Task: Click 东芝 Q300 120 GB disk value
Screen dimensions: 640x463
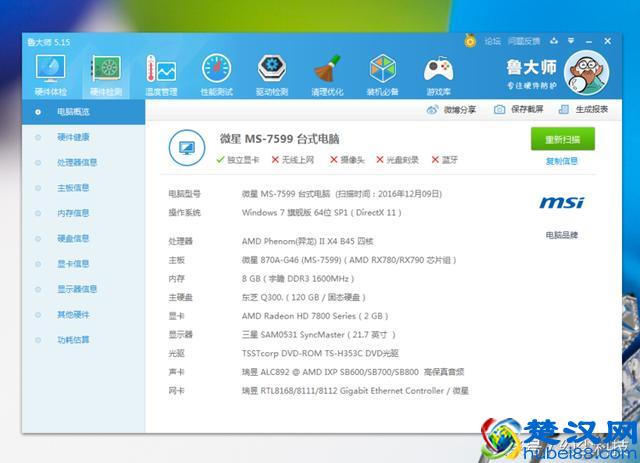Action: coord(303,297)
